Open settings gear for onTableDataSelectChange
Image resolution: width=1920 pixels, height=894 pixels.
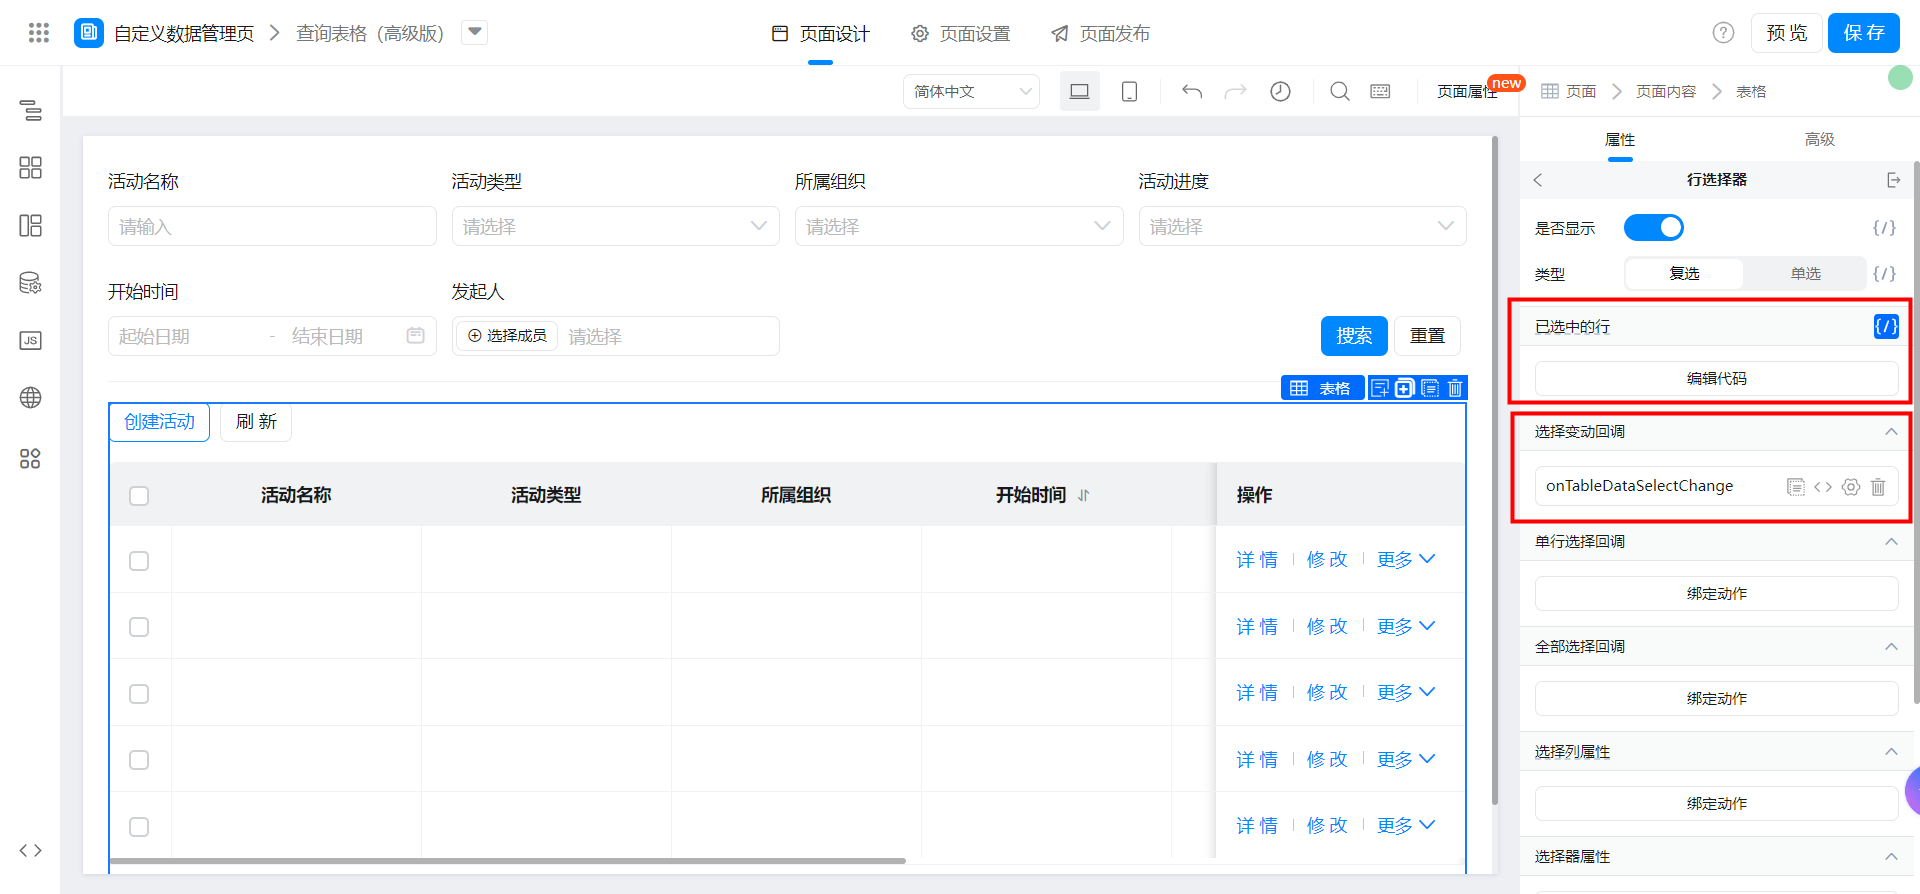click(1851, 487)
